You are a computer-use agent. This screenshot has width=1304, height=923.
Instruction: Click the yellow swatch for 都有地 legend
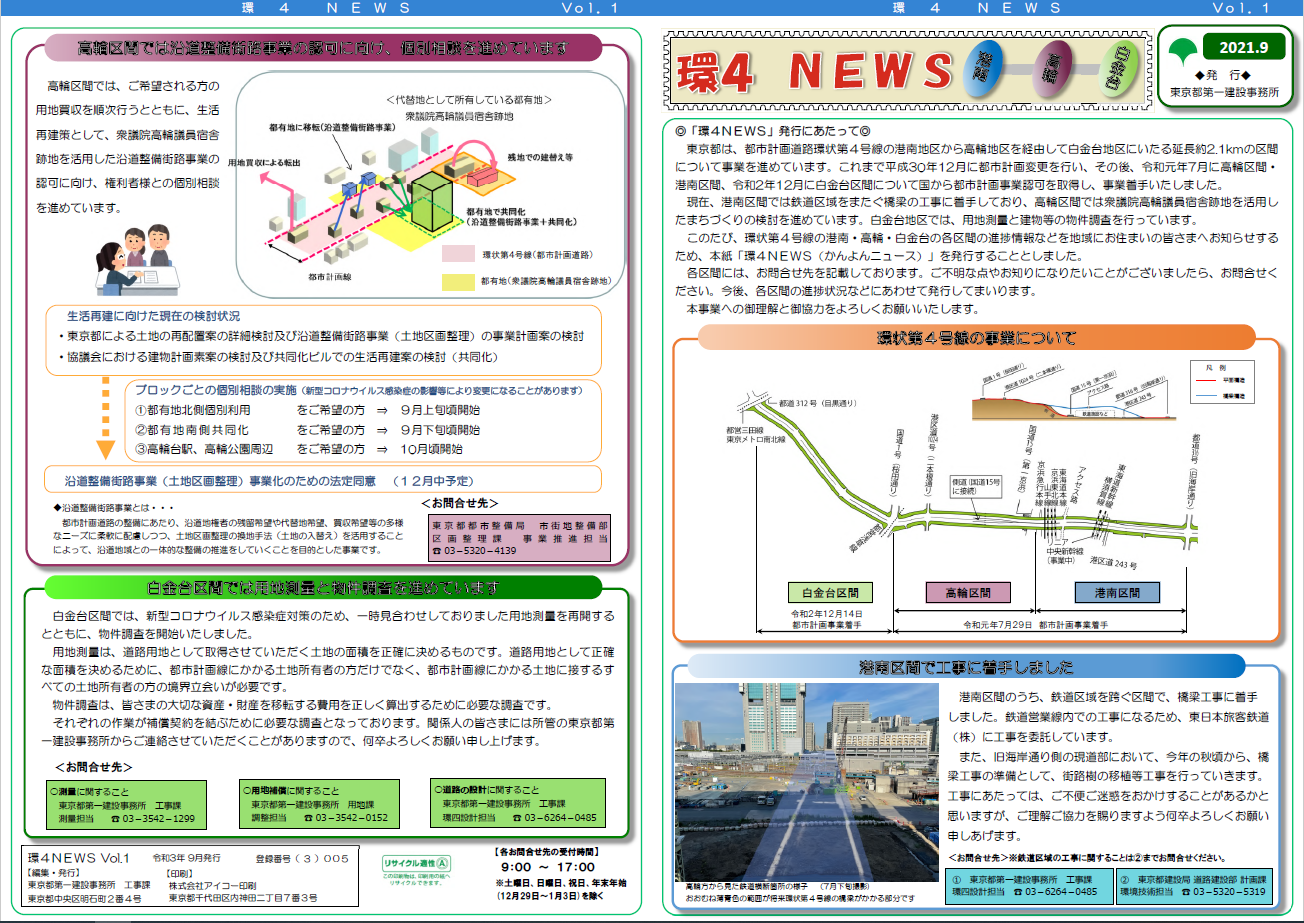(x=458, y=282)
